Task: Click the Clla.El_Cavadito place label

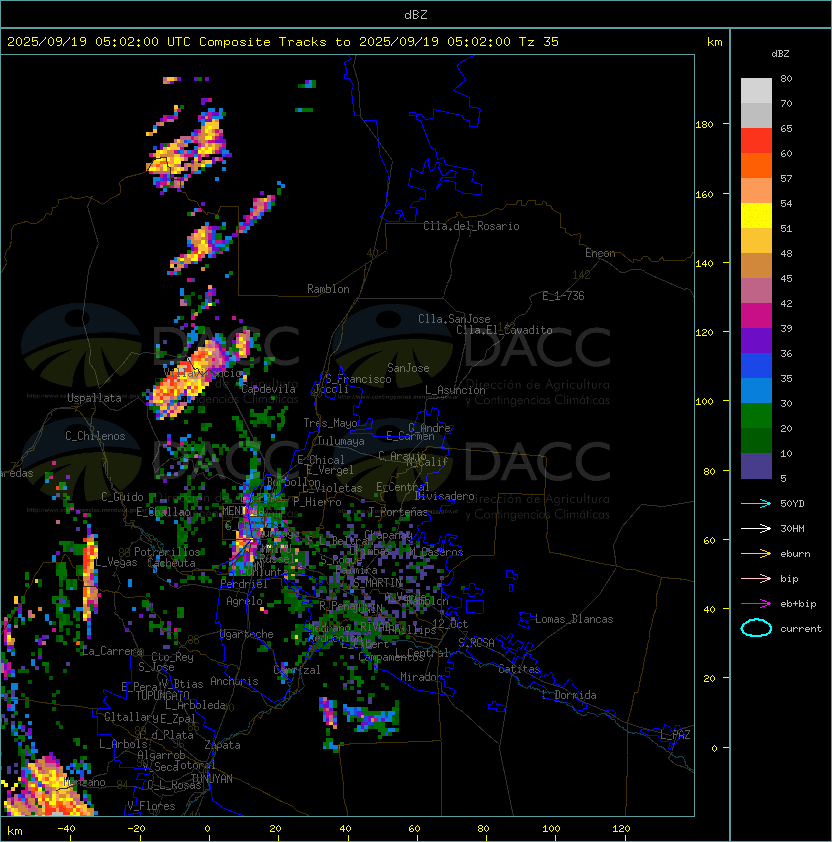Action: point(504,330)
